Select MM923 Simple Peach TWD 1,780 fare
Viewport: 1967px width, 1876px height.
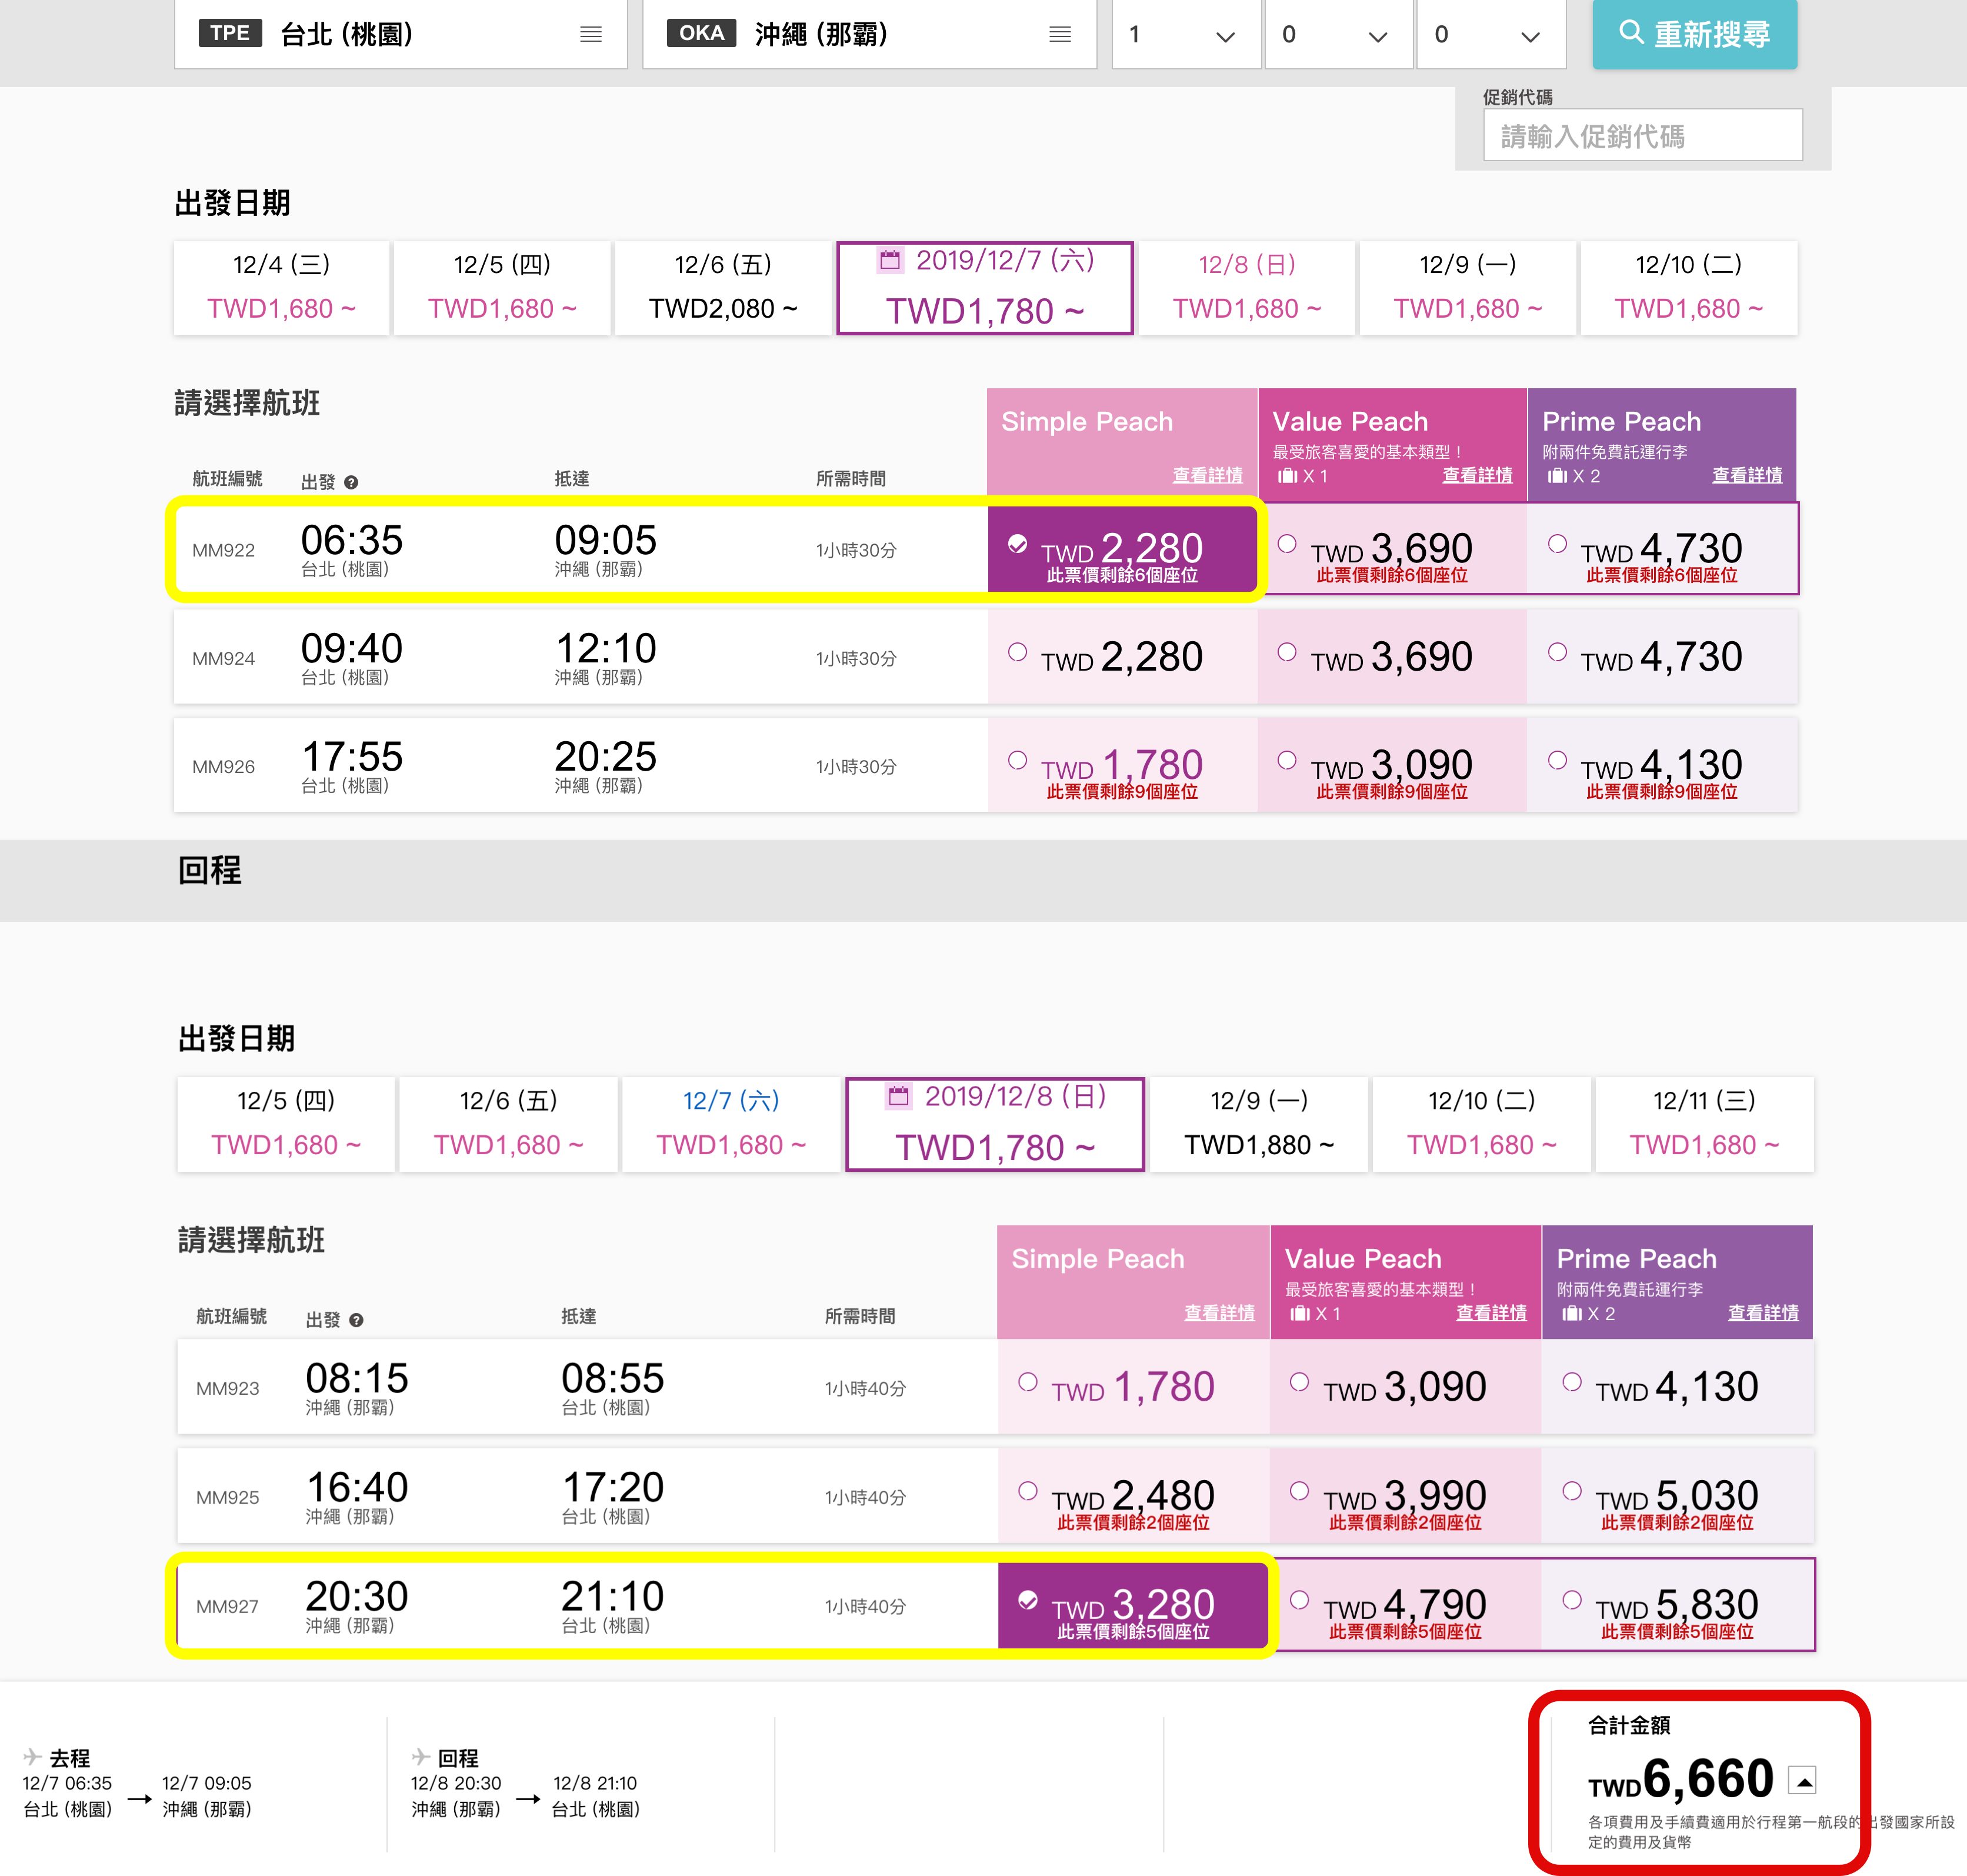(x=1027, y=1382)
